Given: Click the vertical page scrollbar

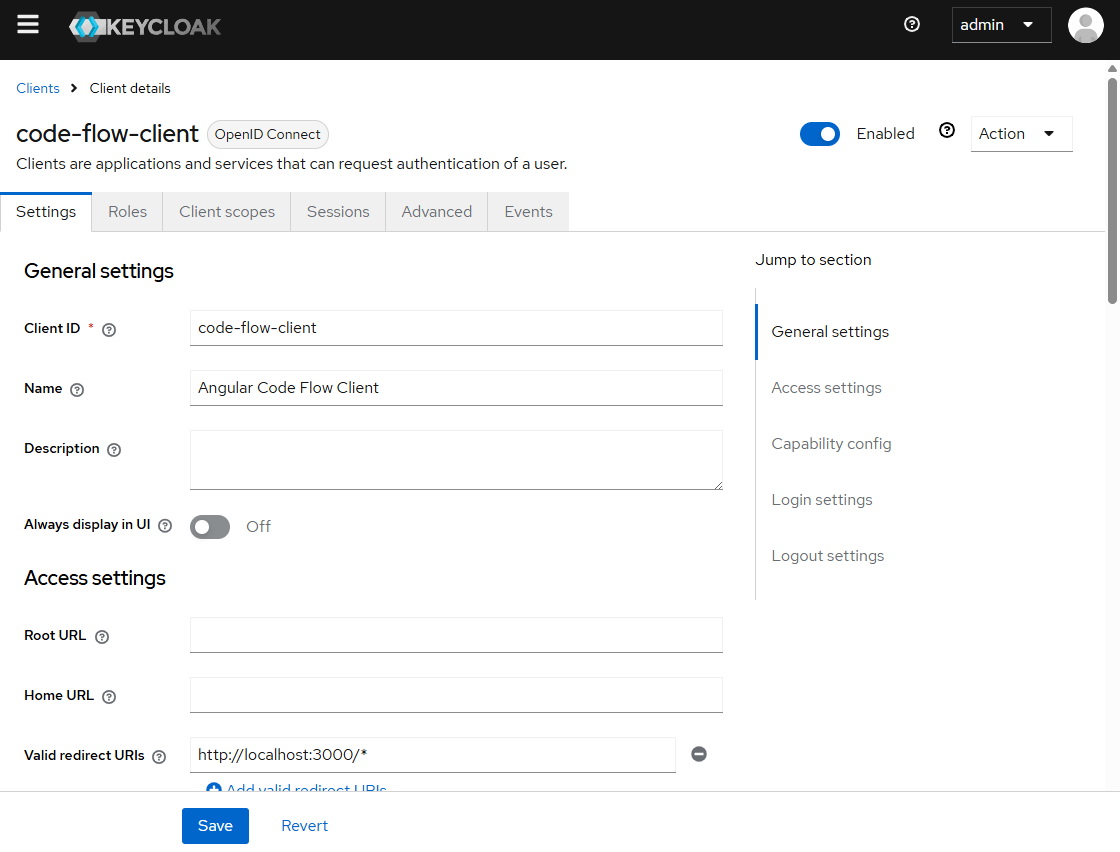Looking at the screenshot, I should tap(1112, 191).
